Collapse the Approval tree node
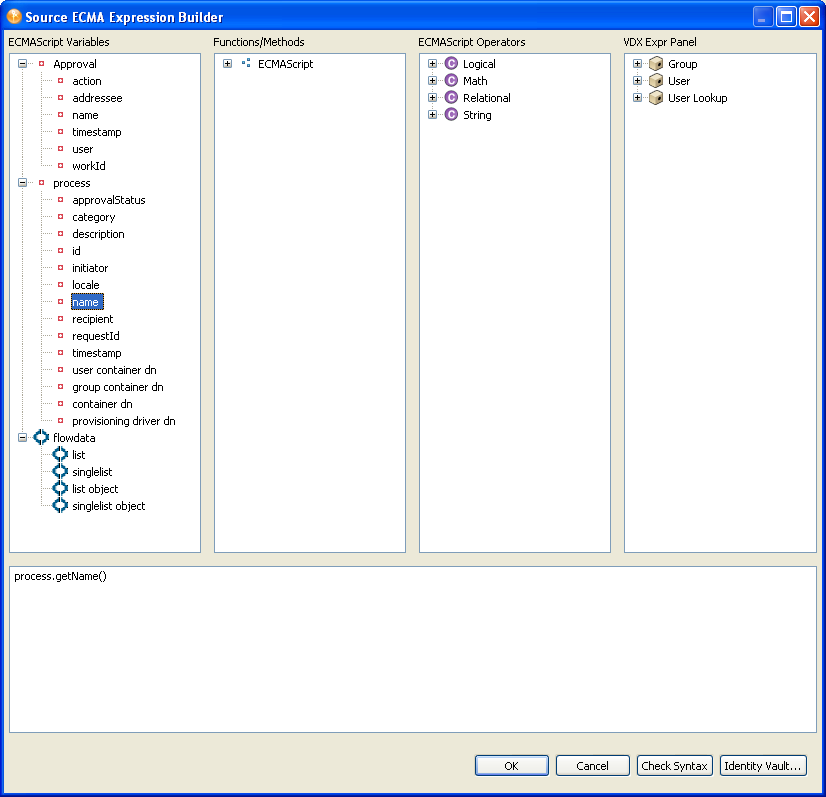This screenshot has width=826, height=797. (x=23, y=64)
